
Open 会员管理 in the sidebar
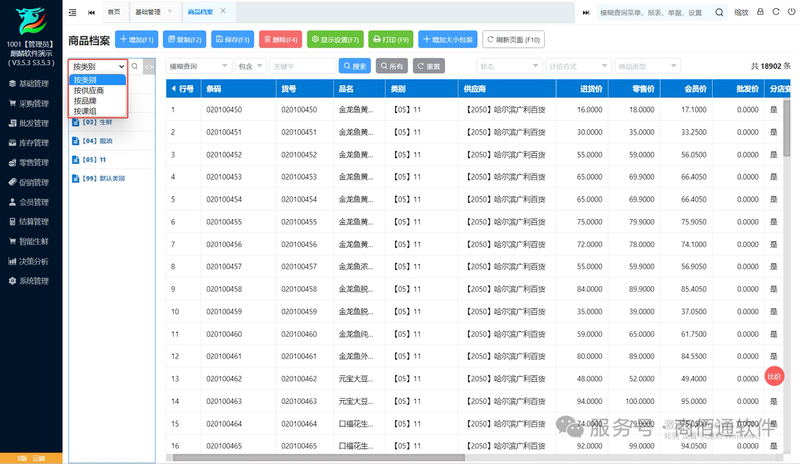(29, 202)
